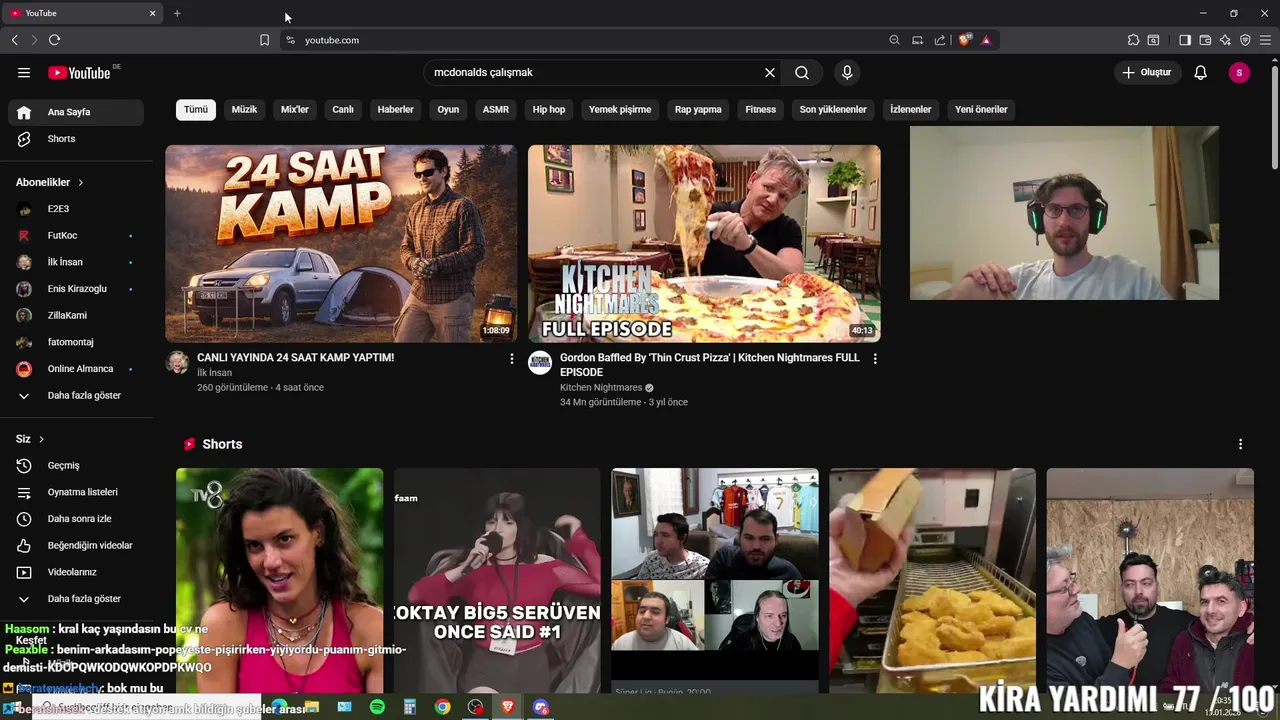The height and width of the screenshot is (720, 1280).
Task: Select the Müzik filter chip
Action: [x=244, y=109]
